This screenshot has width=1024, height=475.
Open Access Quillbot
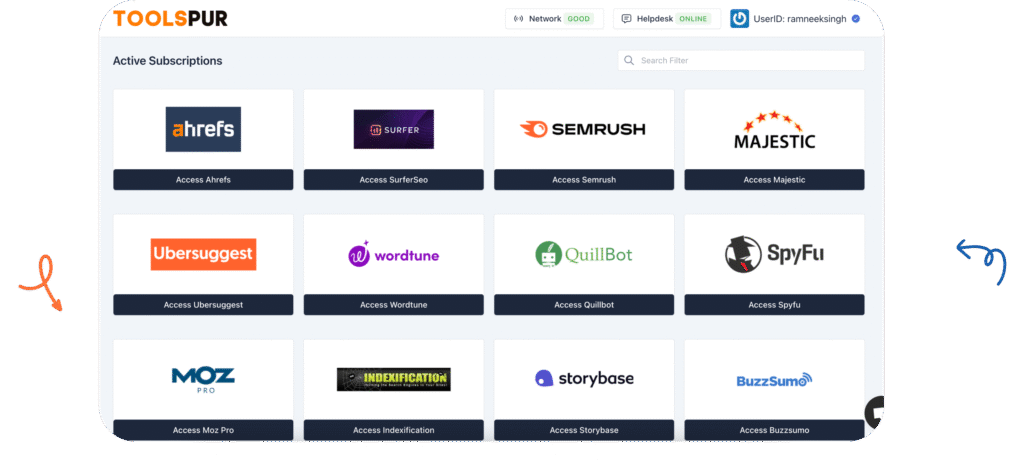(584, 305)
